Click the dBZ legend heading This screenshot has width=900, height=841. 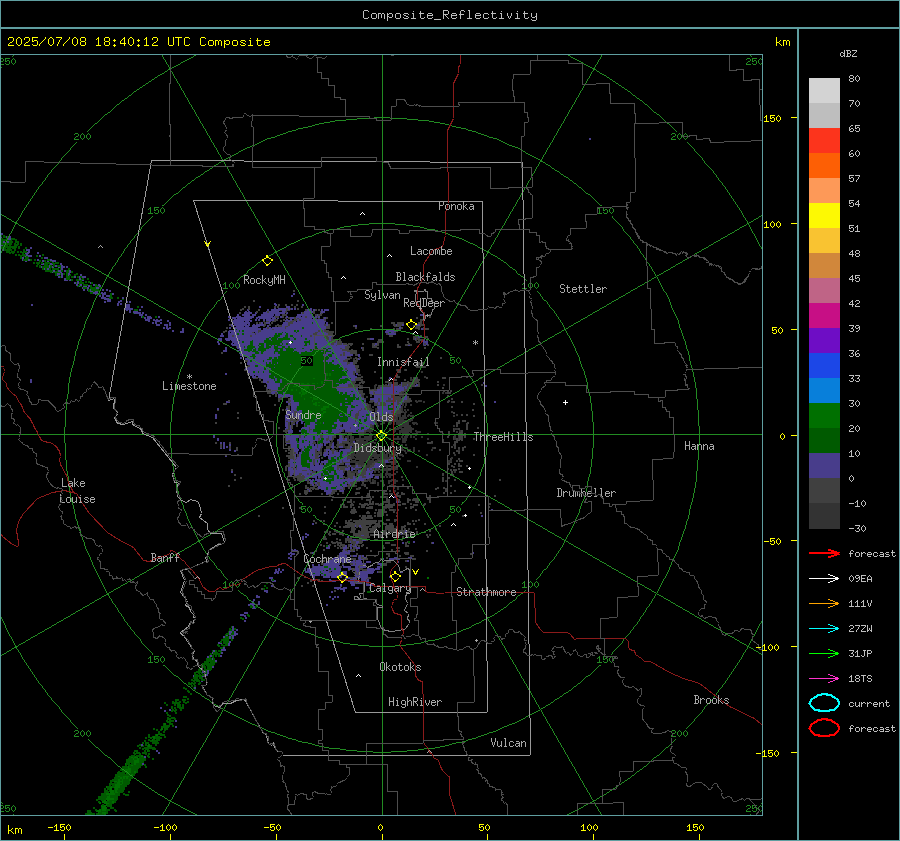click(x=848, y=54)
